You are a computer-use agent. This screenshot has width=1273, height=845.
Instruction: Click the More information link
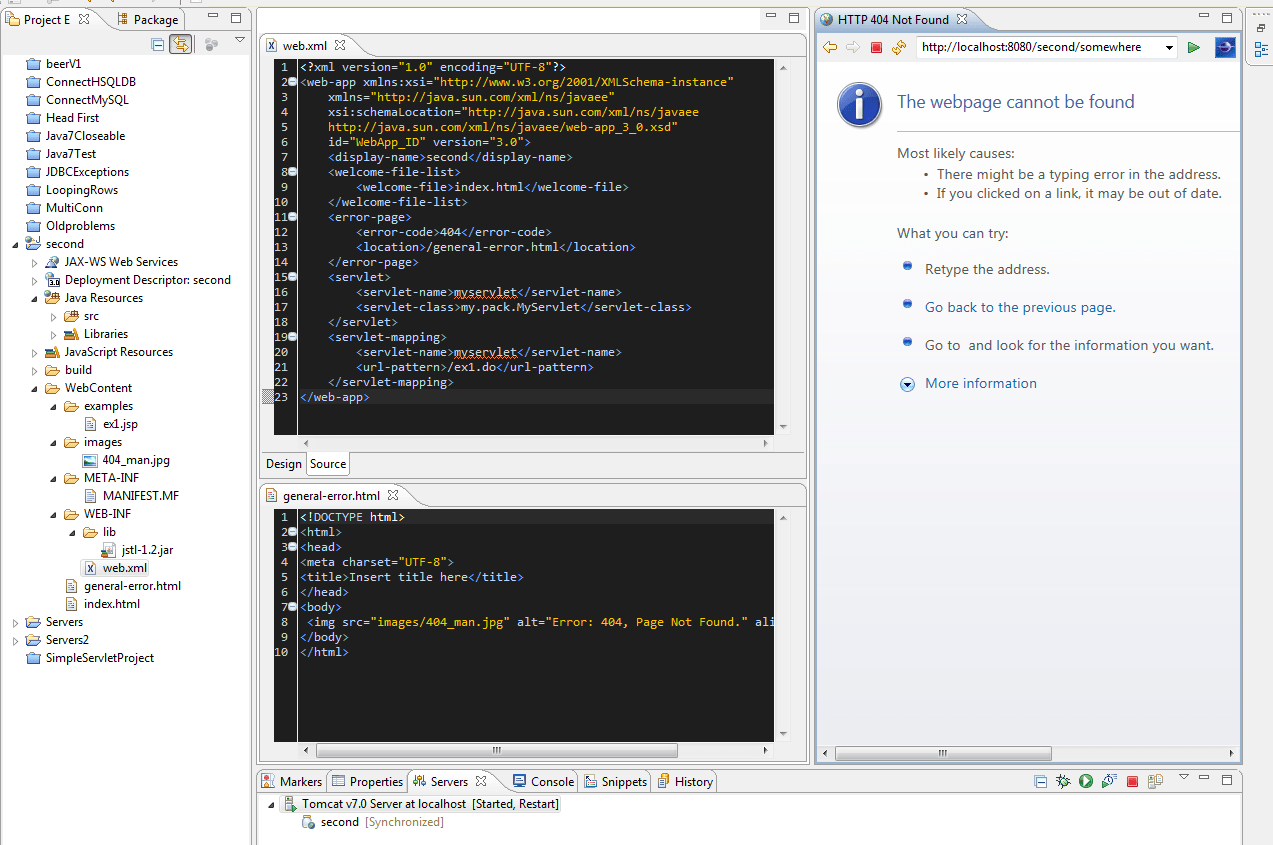(x=980, y=383)
